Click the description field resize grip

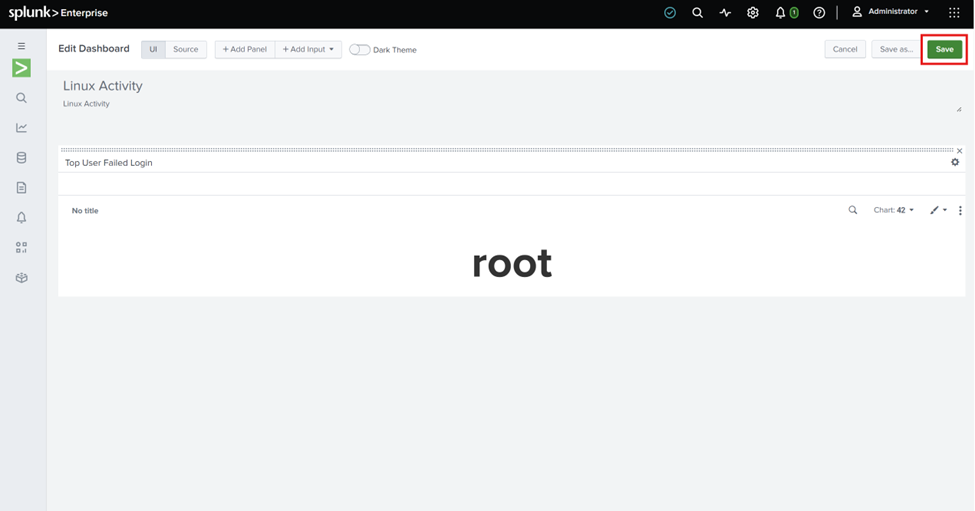[x=959, y=109]
